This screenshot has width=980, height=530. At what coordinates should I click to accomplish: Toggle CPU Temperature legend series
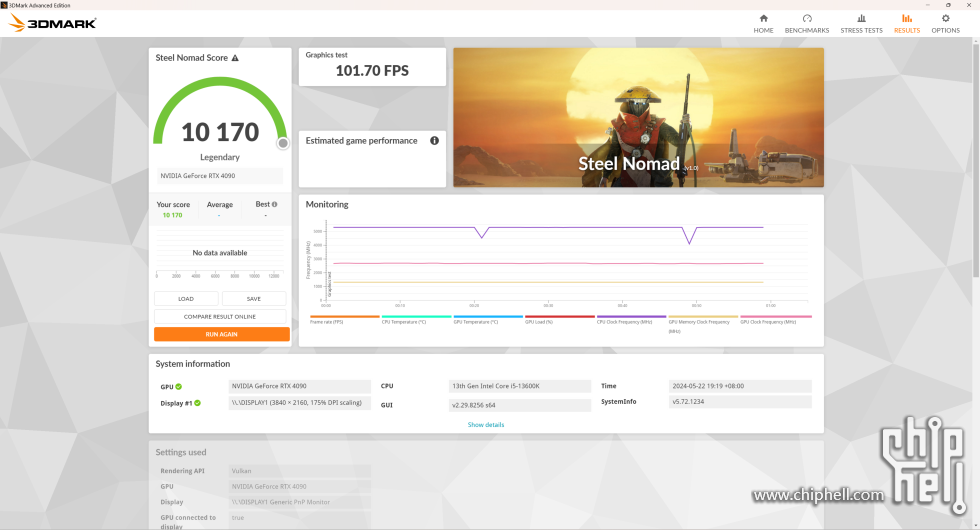point(416,319)
